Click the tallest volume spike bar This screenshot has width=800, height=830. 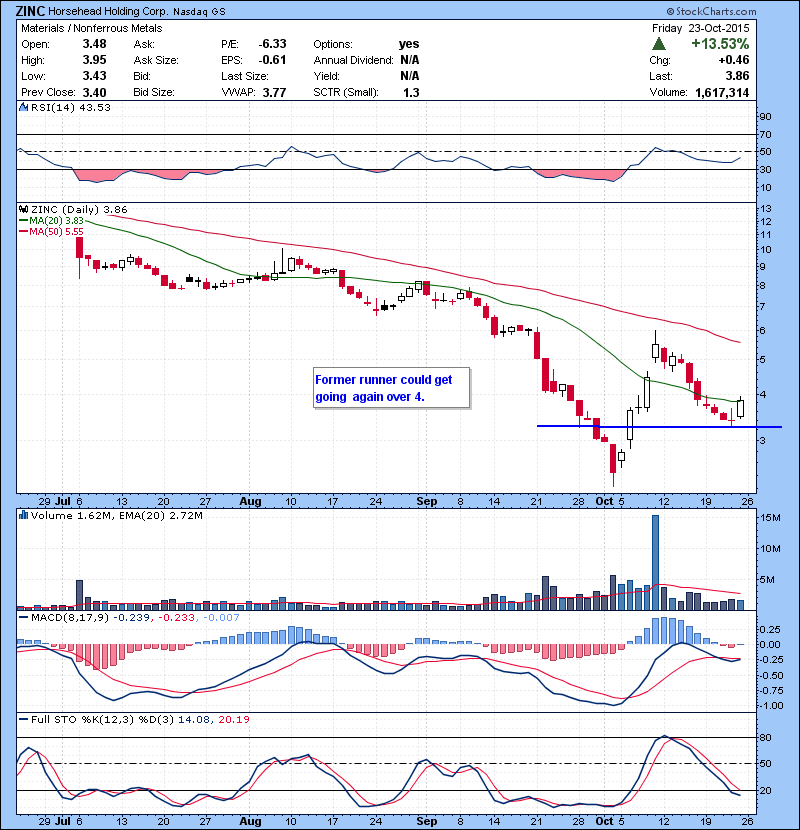(655, 562)
